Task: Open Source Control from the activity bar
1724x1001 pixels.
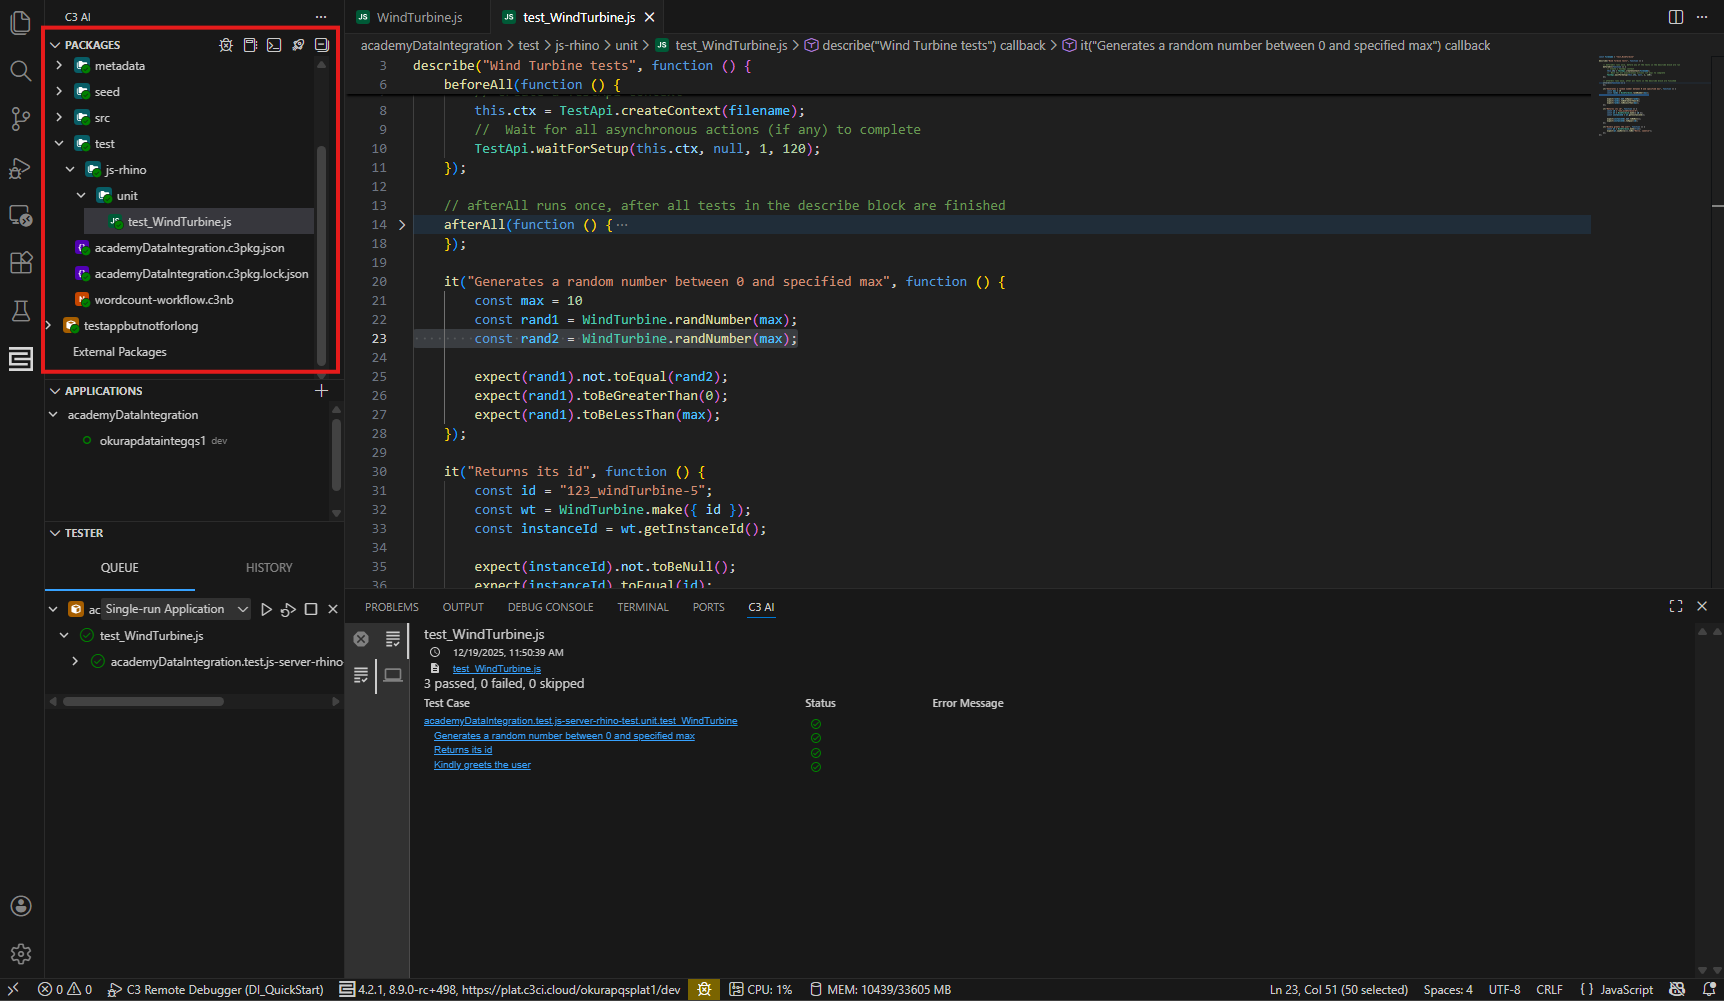Action: [x=21, y=118]
